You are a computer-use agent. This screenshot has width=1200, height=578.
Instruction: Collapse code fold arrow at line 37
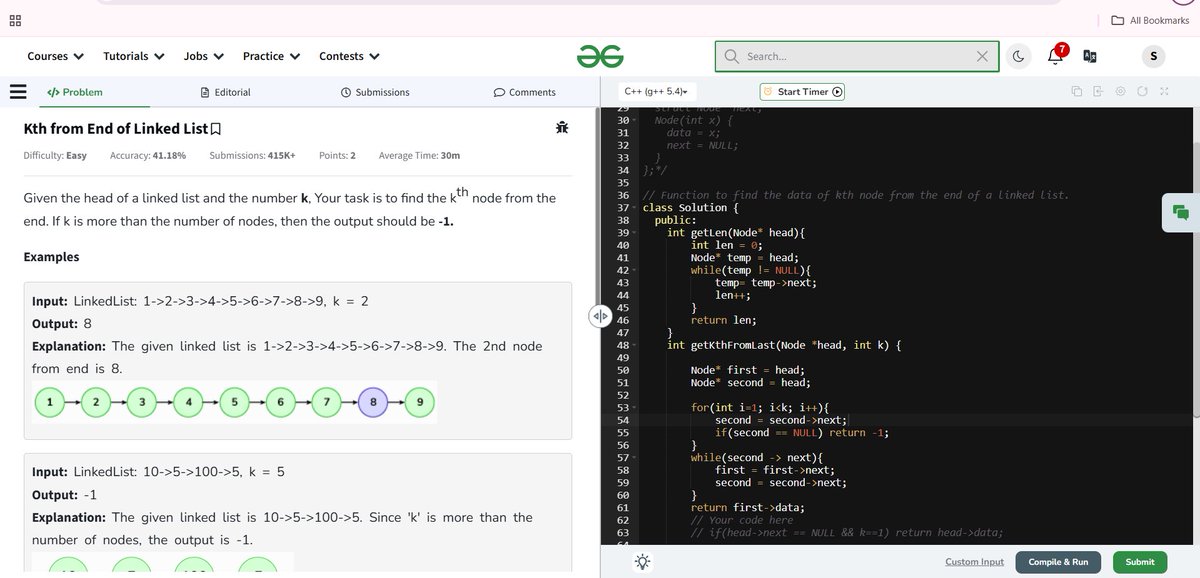tap(634, 208)
